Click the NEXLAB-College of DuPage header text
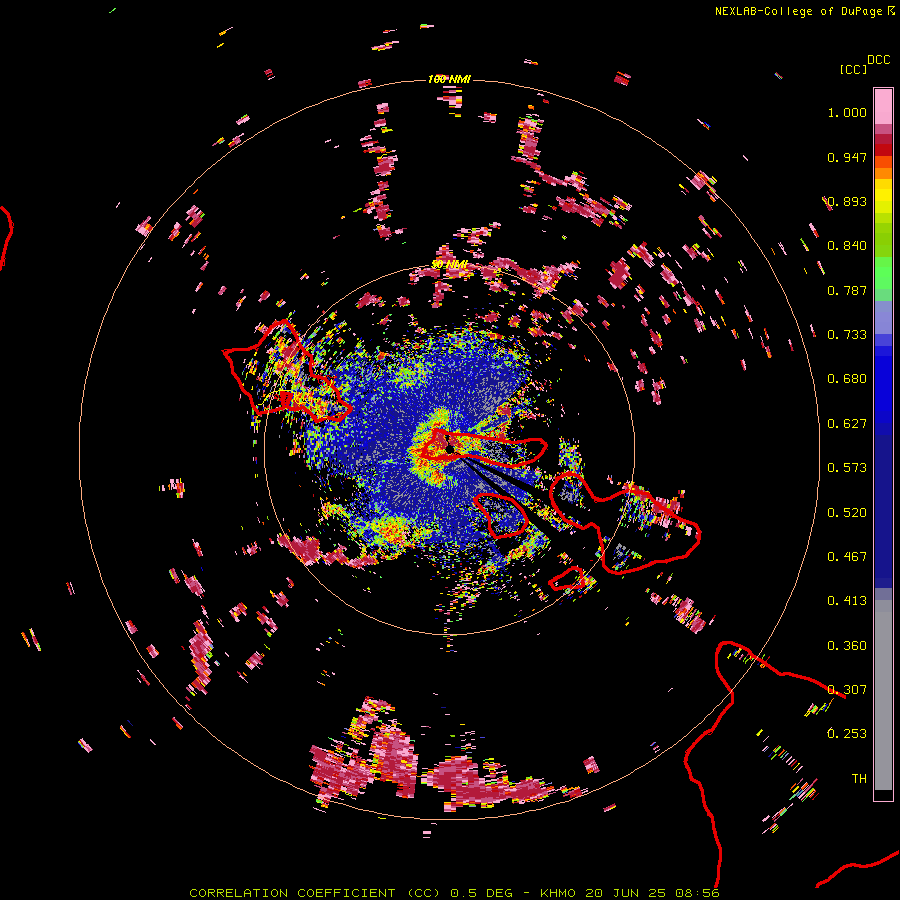900x900 pixels. click(x=804, y=11)
